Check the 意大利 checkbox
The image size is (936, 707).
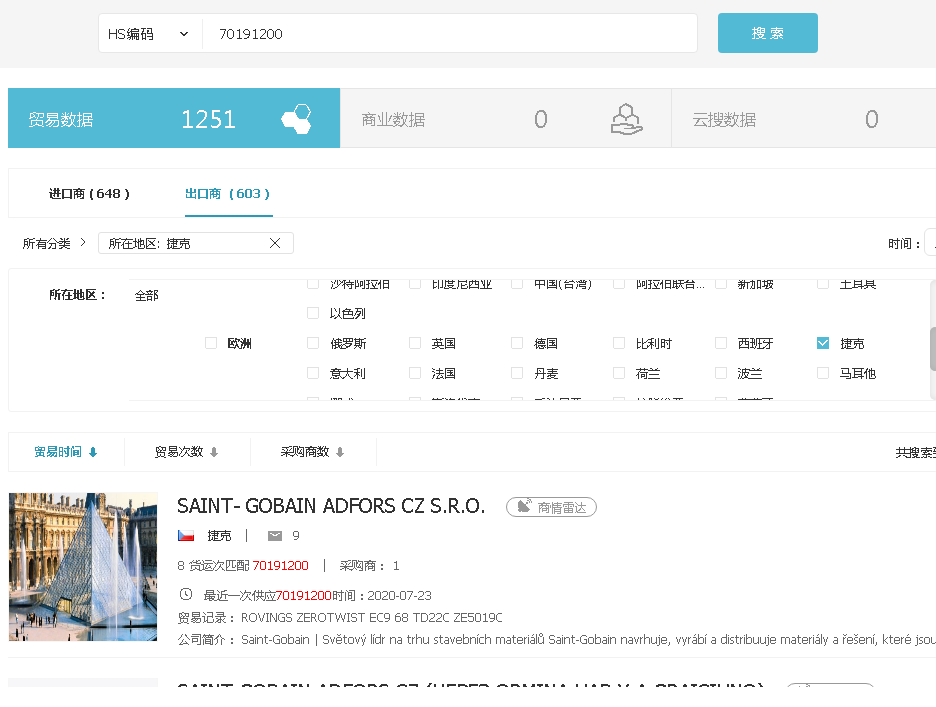(x=313, y=373)
